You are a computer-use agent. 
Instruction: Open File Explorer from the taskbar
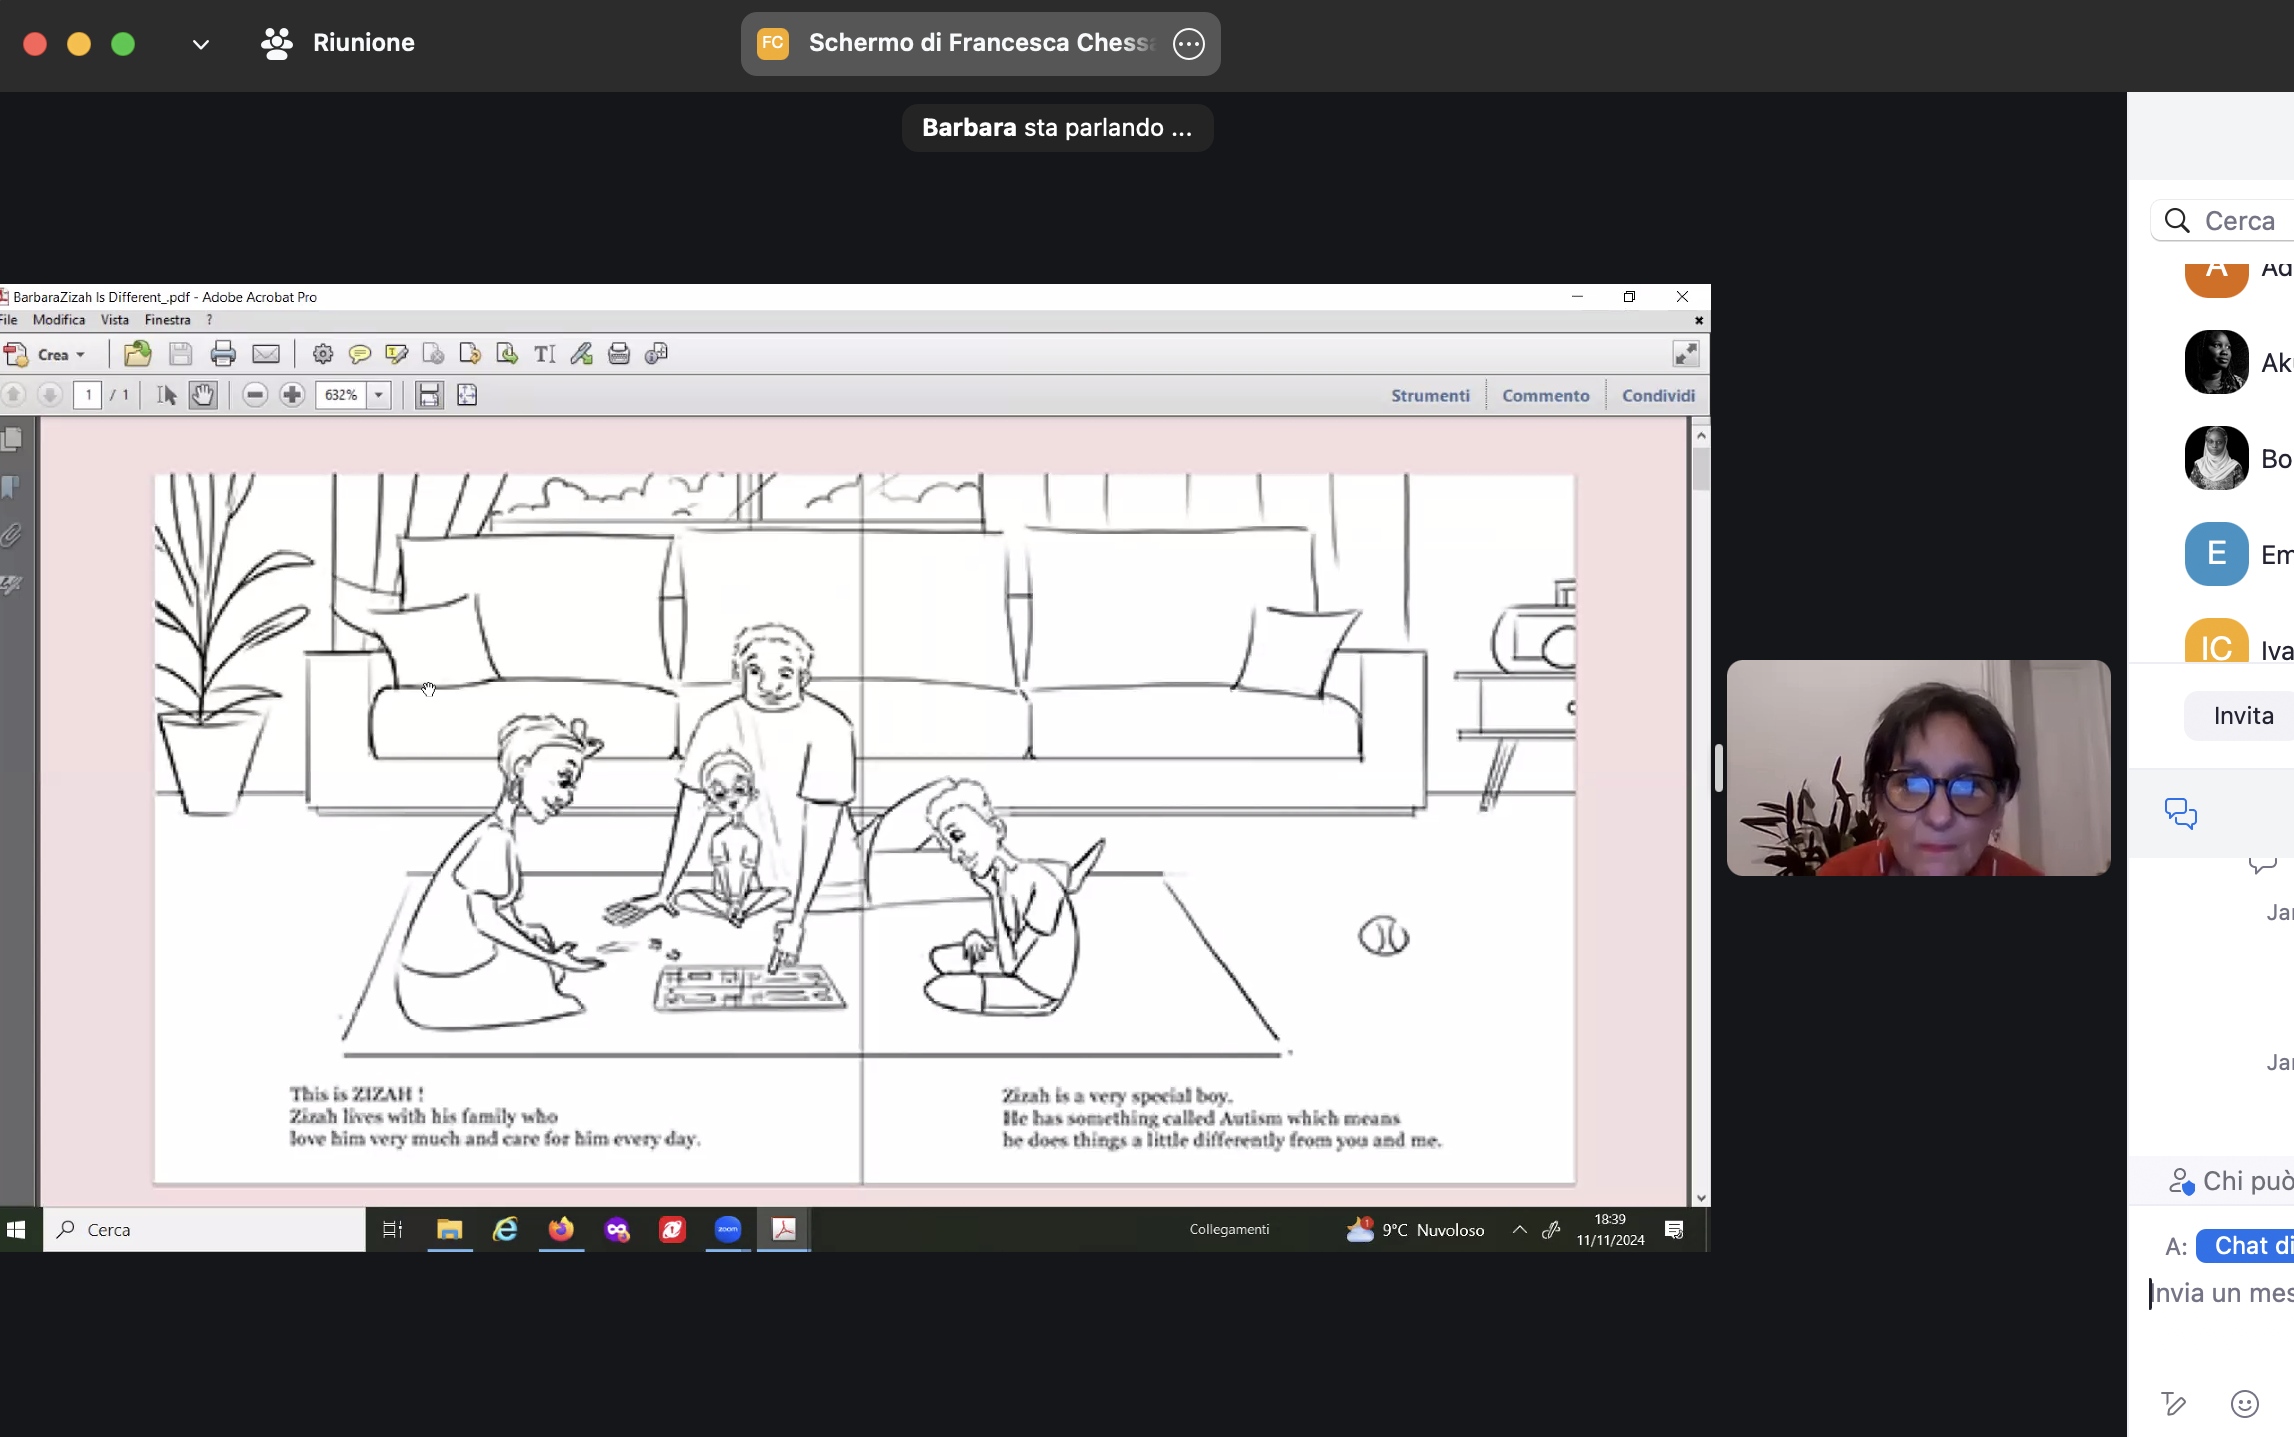click(450, 1230)
